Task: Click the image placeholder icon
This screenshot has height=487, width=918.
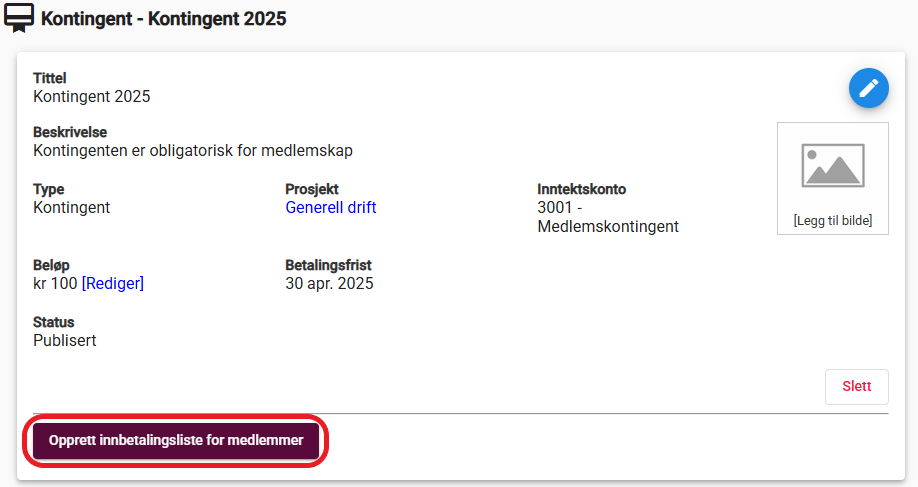Action: point(833,166)
